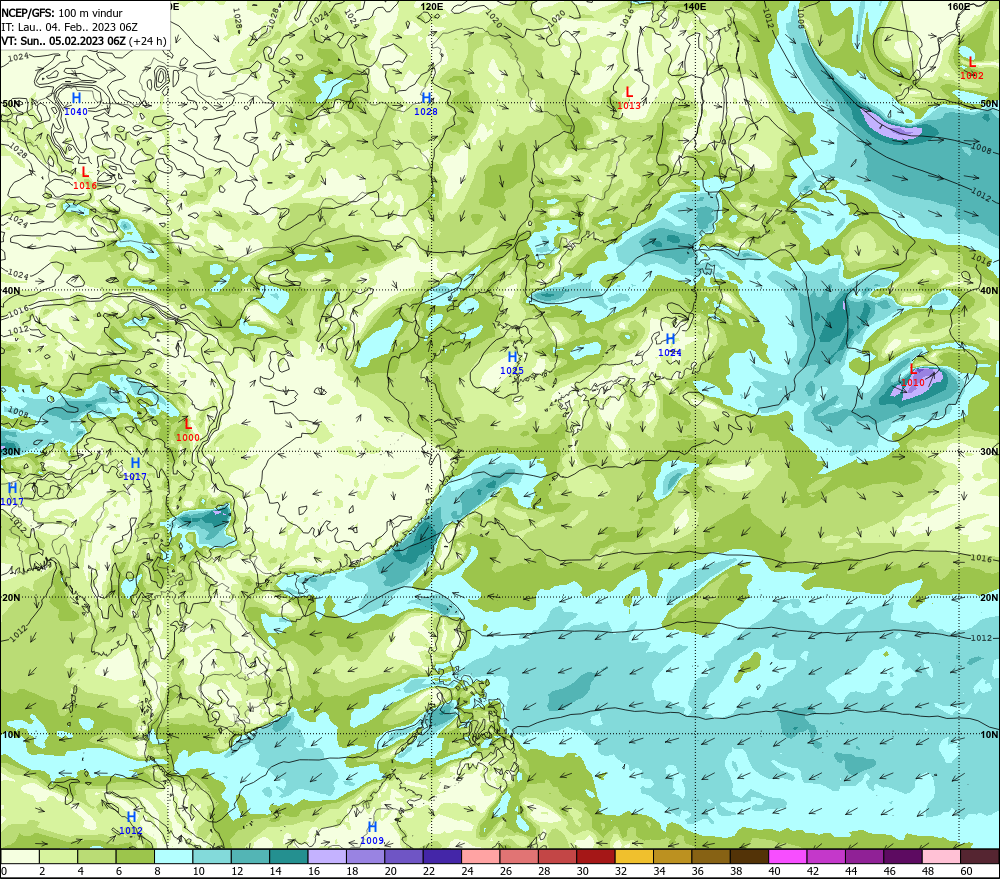Pick the olive green 6–8 legend swatch

pos(135,856)
